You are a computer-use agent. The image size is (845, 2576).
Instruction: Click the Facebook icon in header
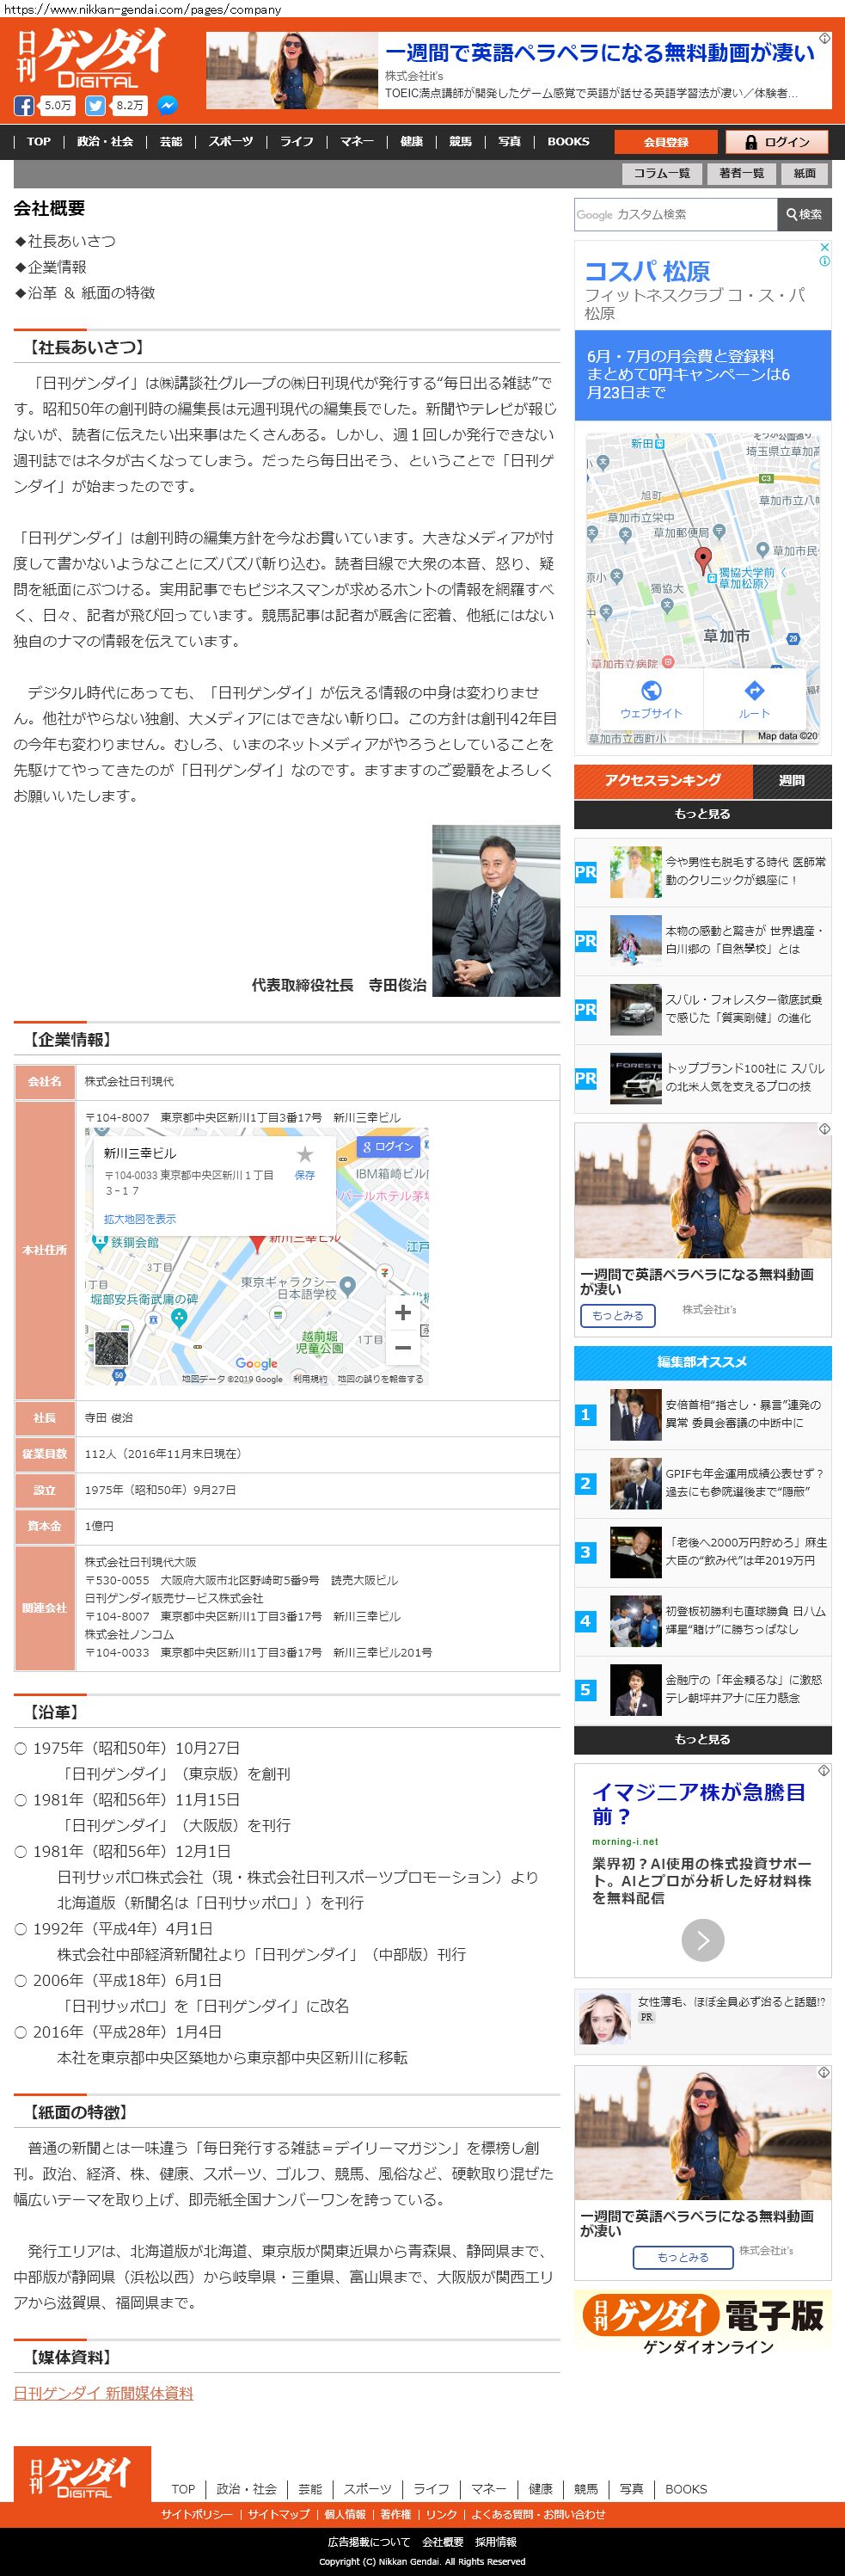[x=24, y=105]
